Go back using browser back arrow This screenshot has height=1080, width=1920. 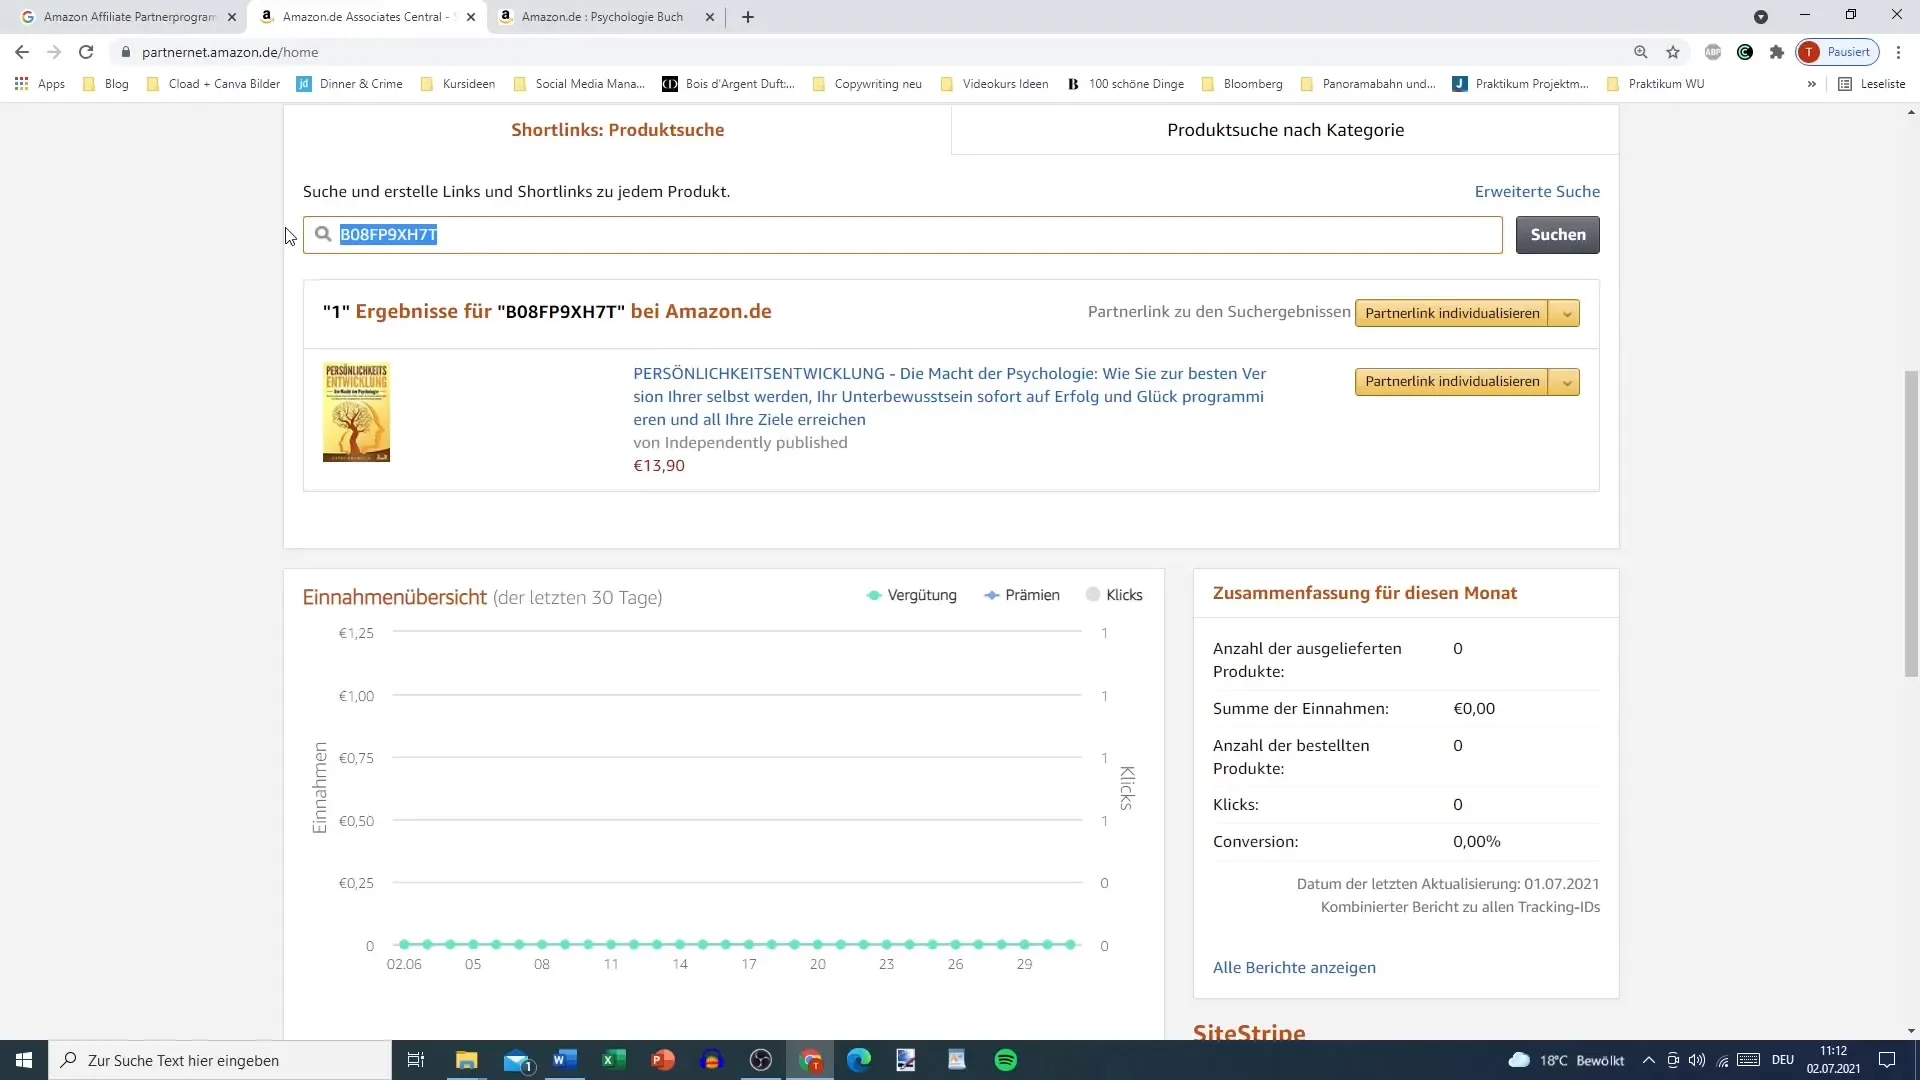[x=22, y=52]
